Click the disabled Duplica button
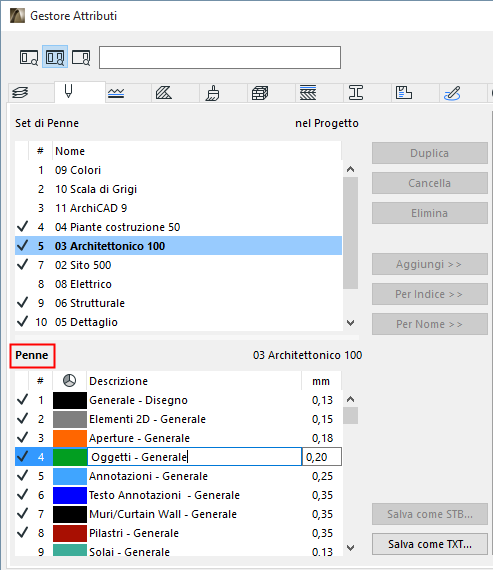 (429, 153)
